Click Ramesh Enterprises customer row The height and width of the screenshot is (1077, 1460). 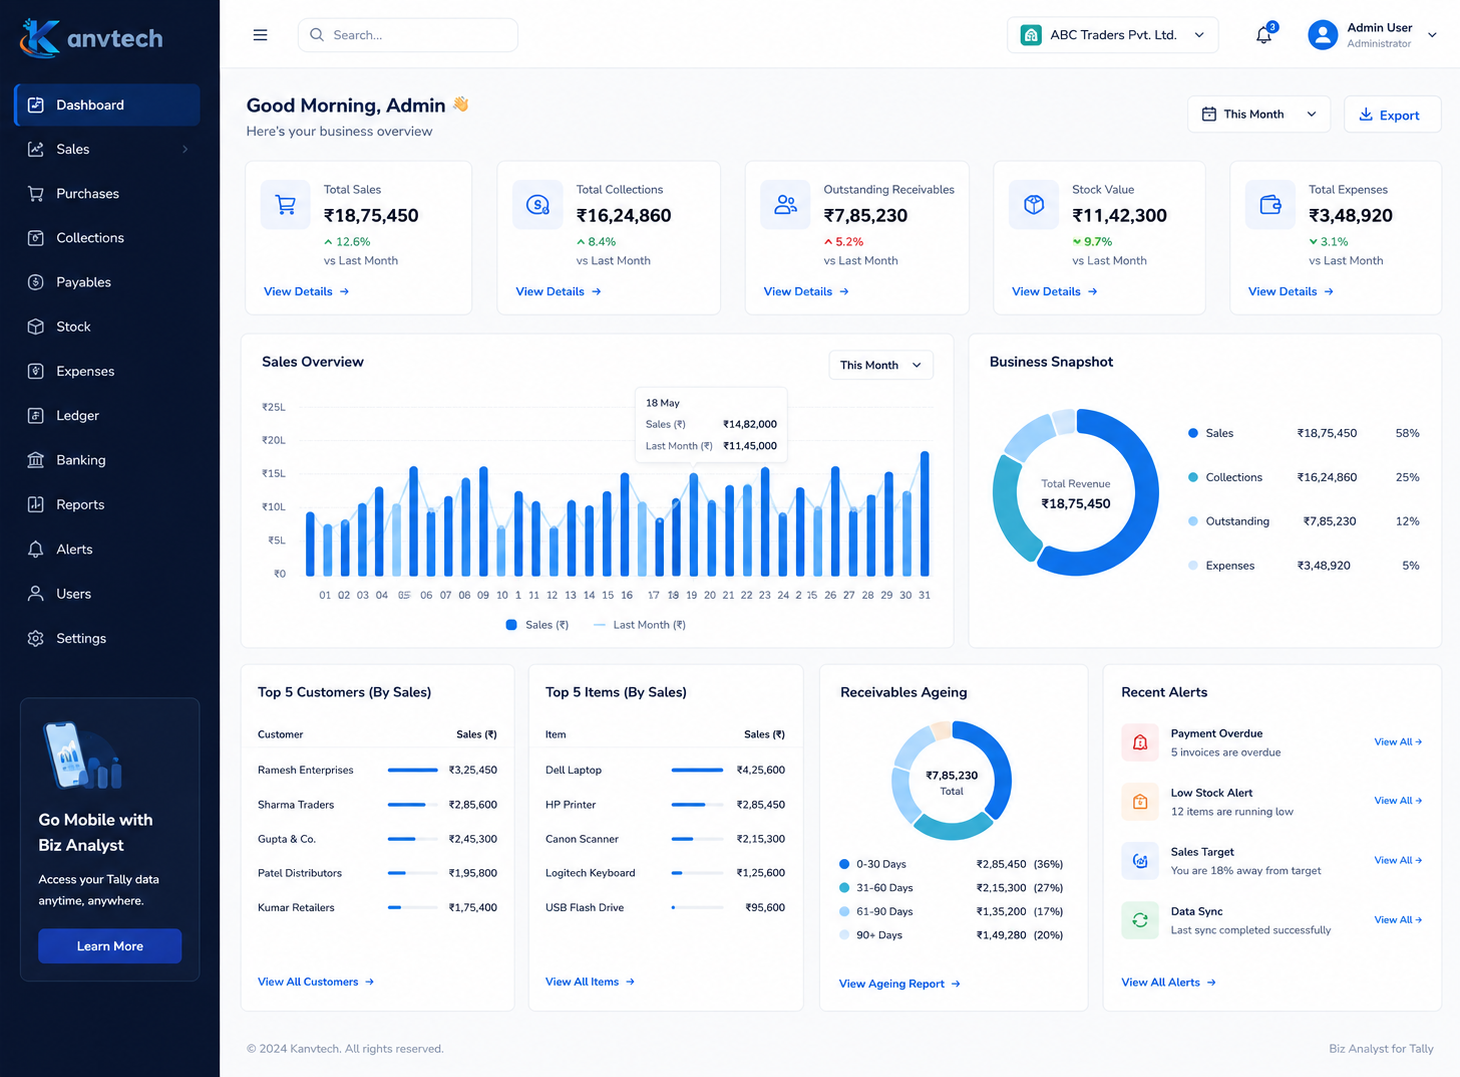pos(377,770)
